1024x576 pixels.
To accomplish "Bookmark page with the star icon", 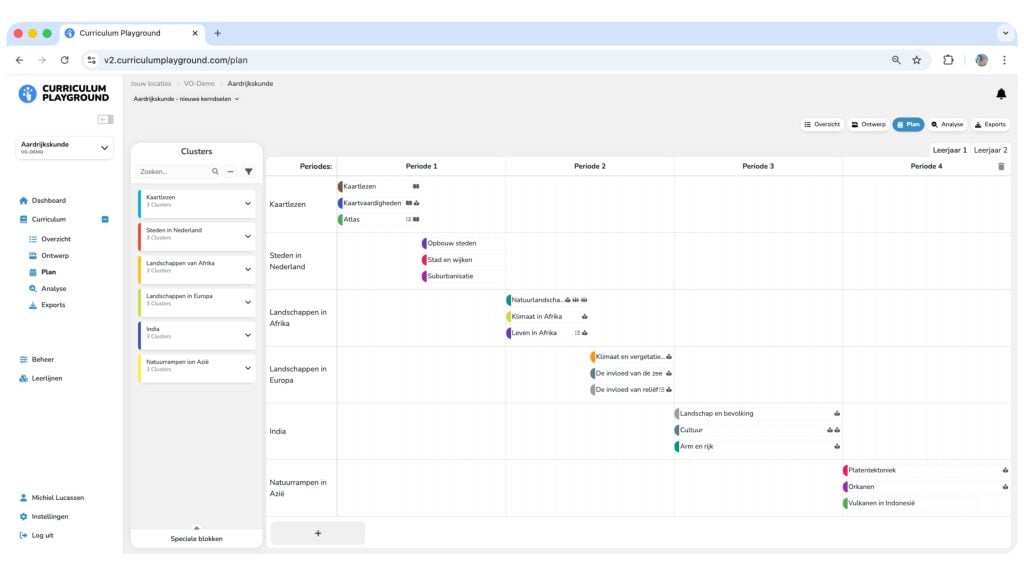I will point(916,60).
